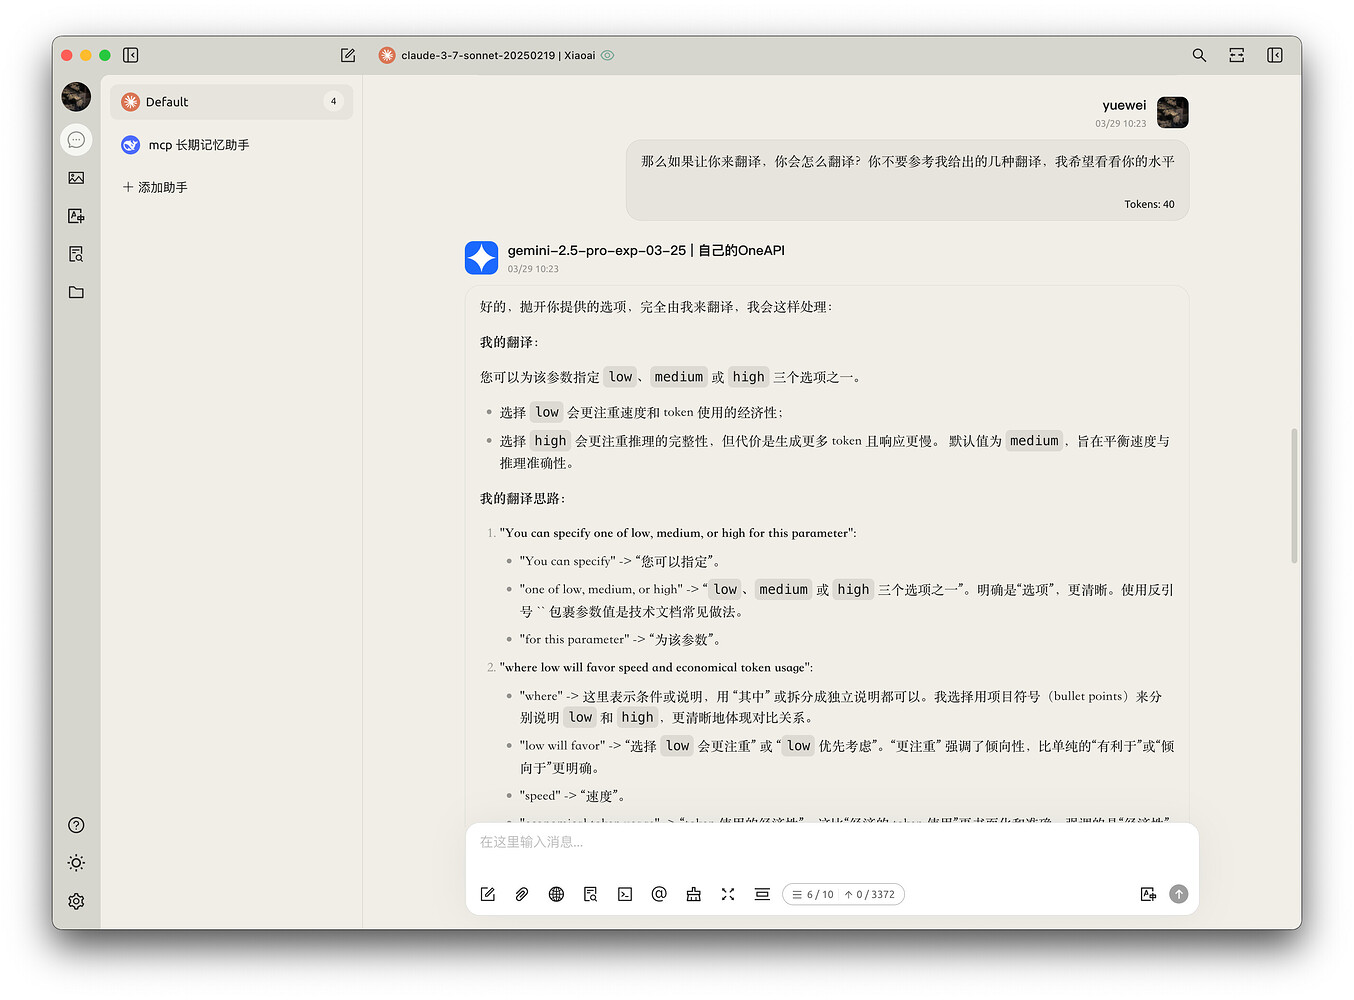Viewport: 1354px width, 1000px height.
Task: Select the Default assistant
Action: (231, 102)
